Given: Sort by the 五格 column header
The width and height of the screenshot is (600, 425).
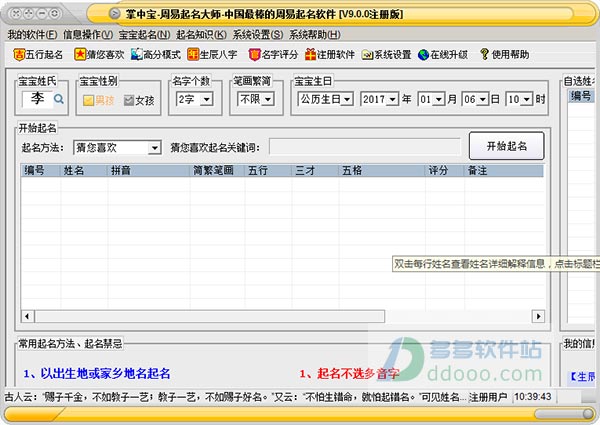Looking at the screenshot, I should tap(382, 170).
